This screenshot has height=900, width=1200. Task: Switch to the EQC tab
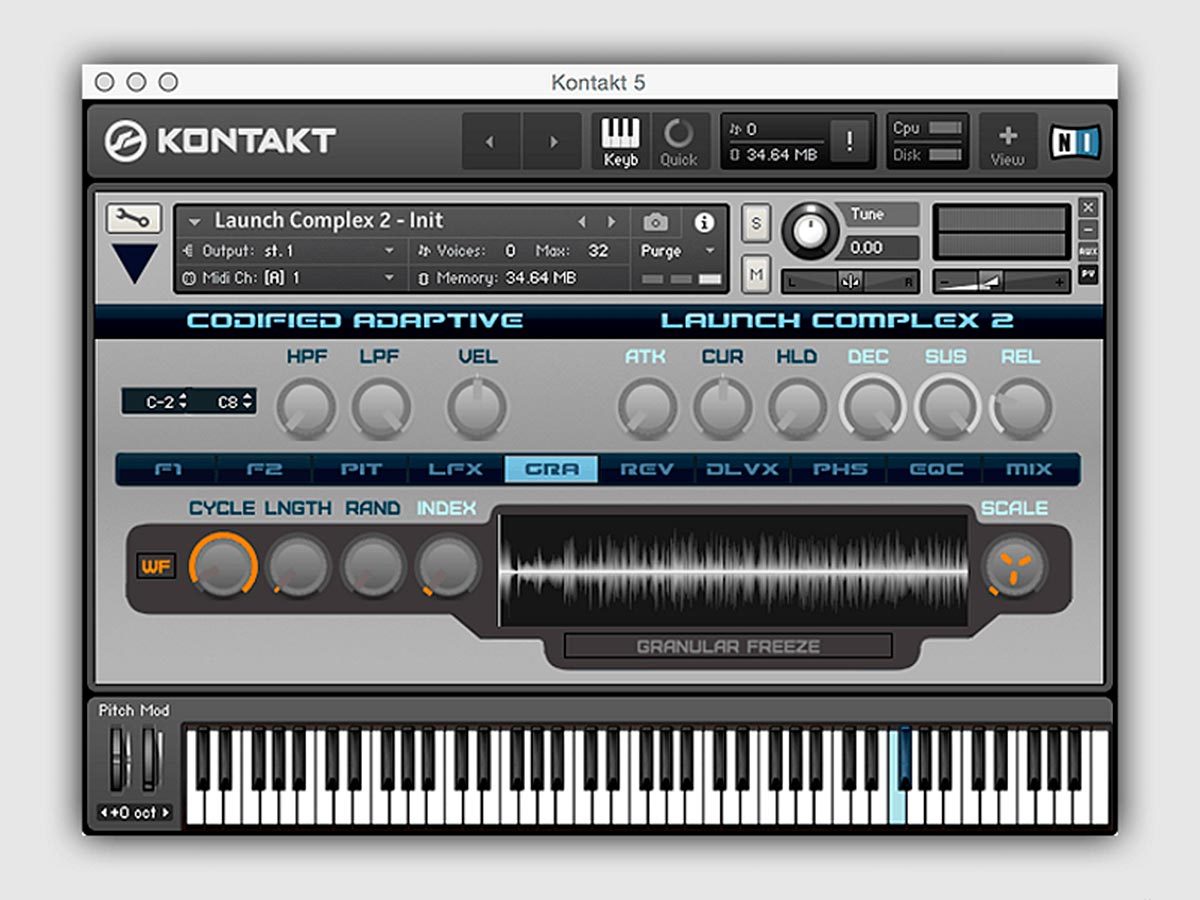935,469
